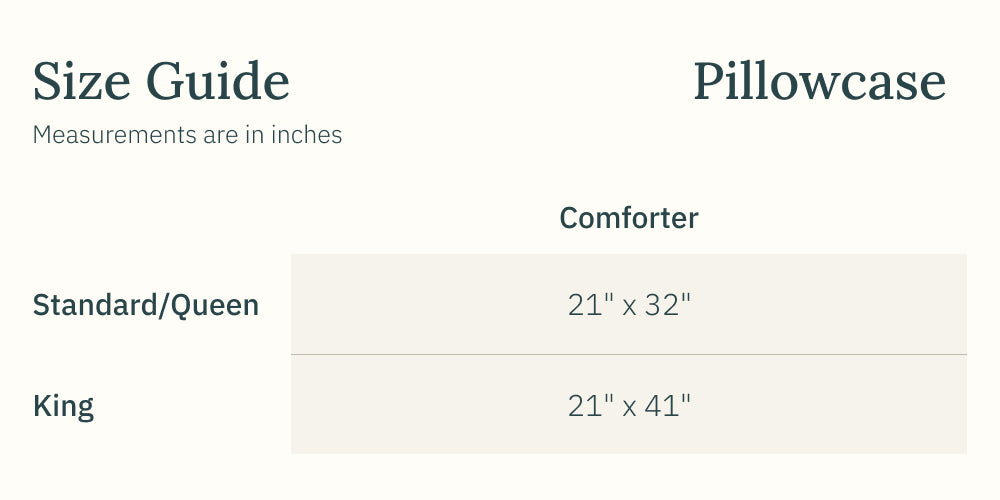Click the 32" measurement value

[x=668, y=305]
